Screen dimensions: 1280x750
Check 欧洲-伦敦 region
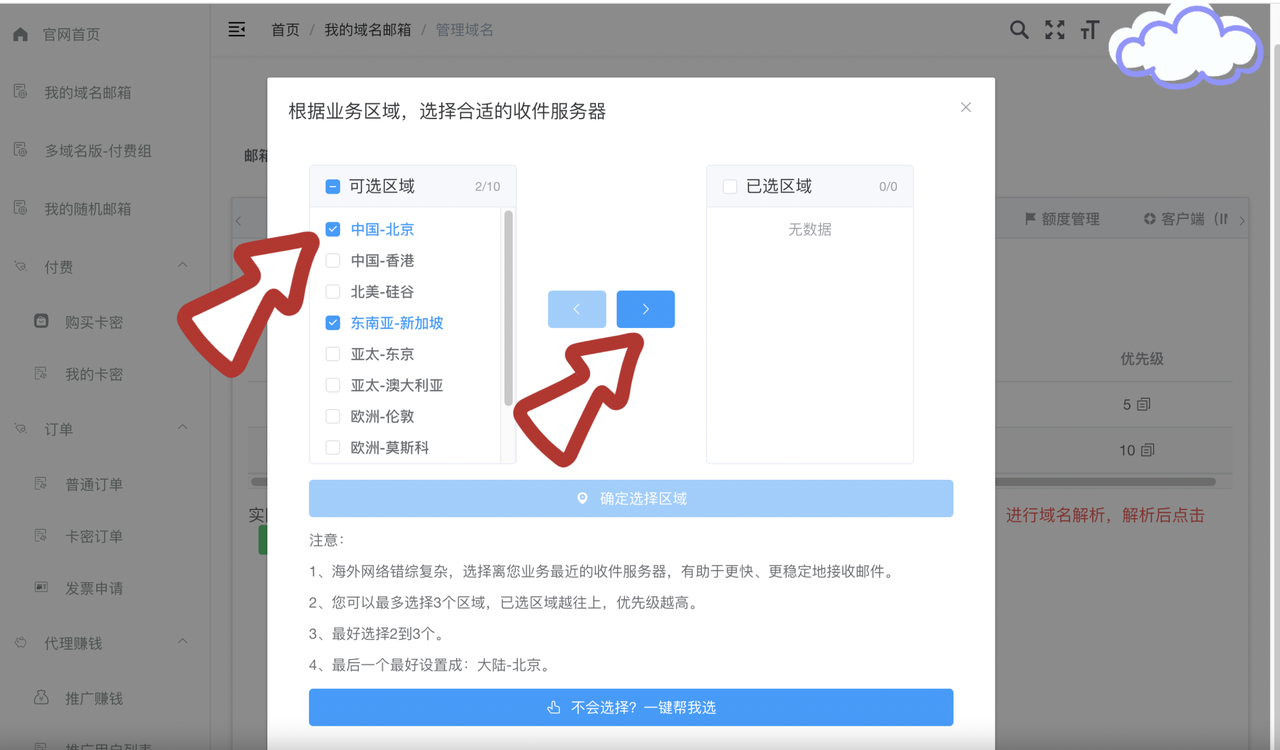pyautogui.click(x=333, y=416)
